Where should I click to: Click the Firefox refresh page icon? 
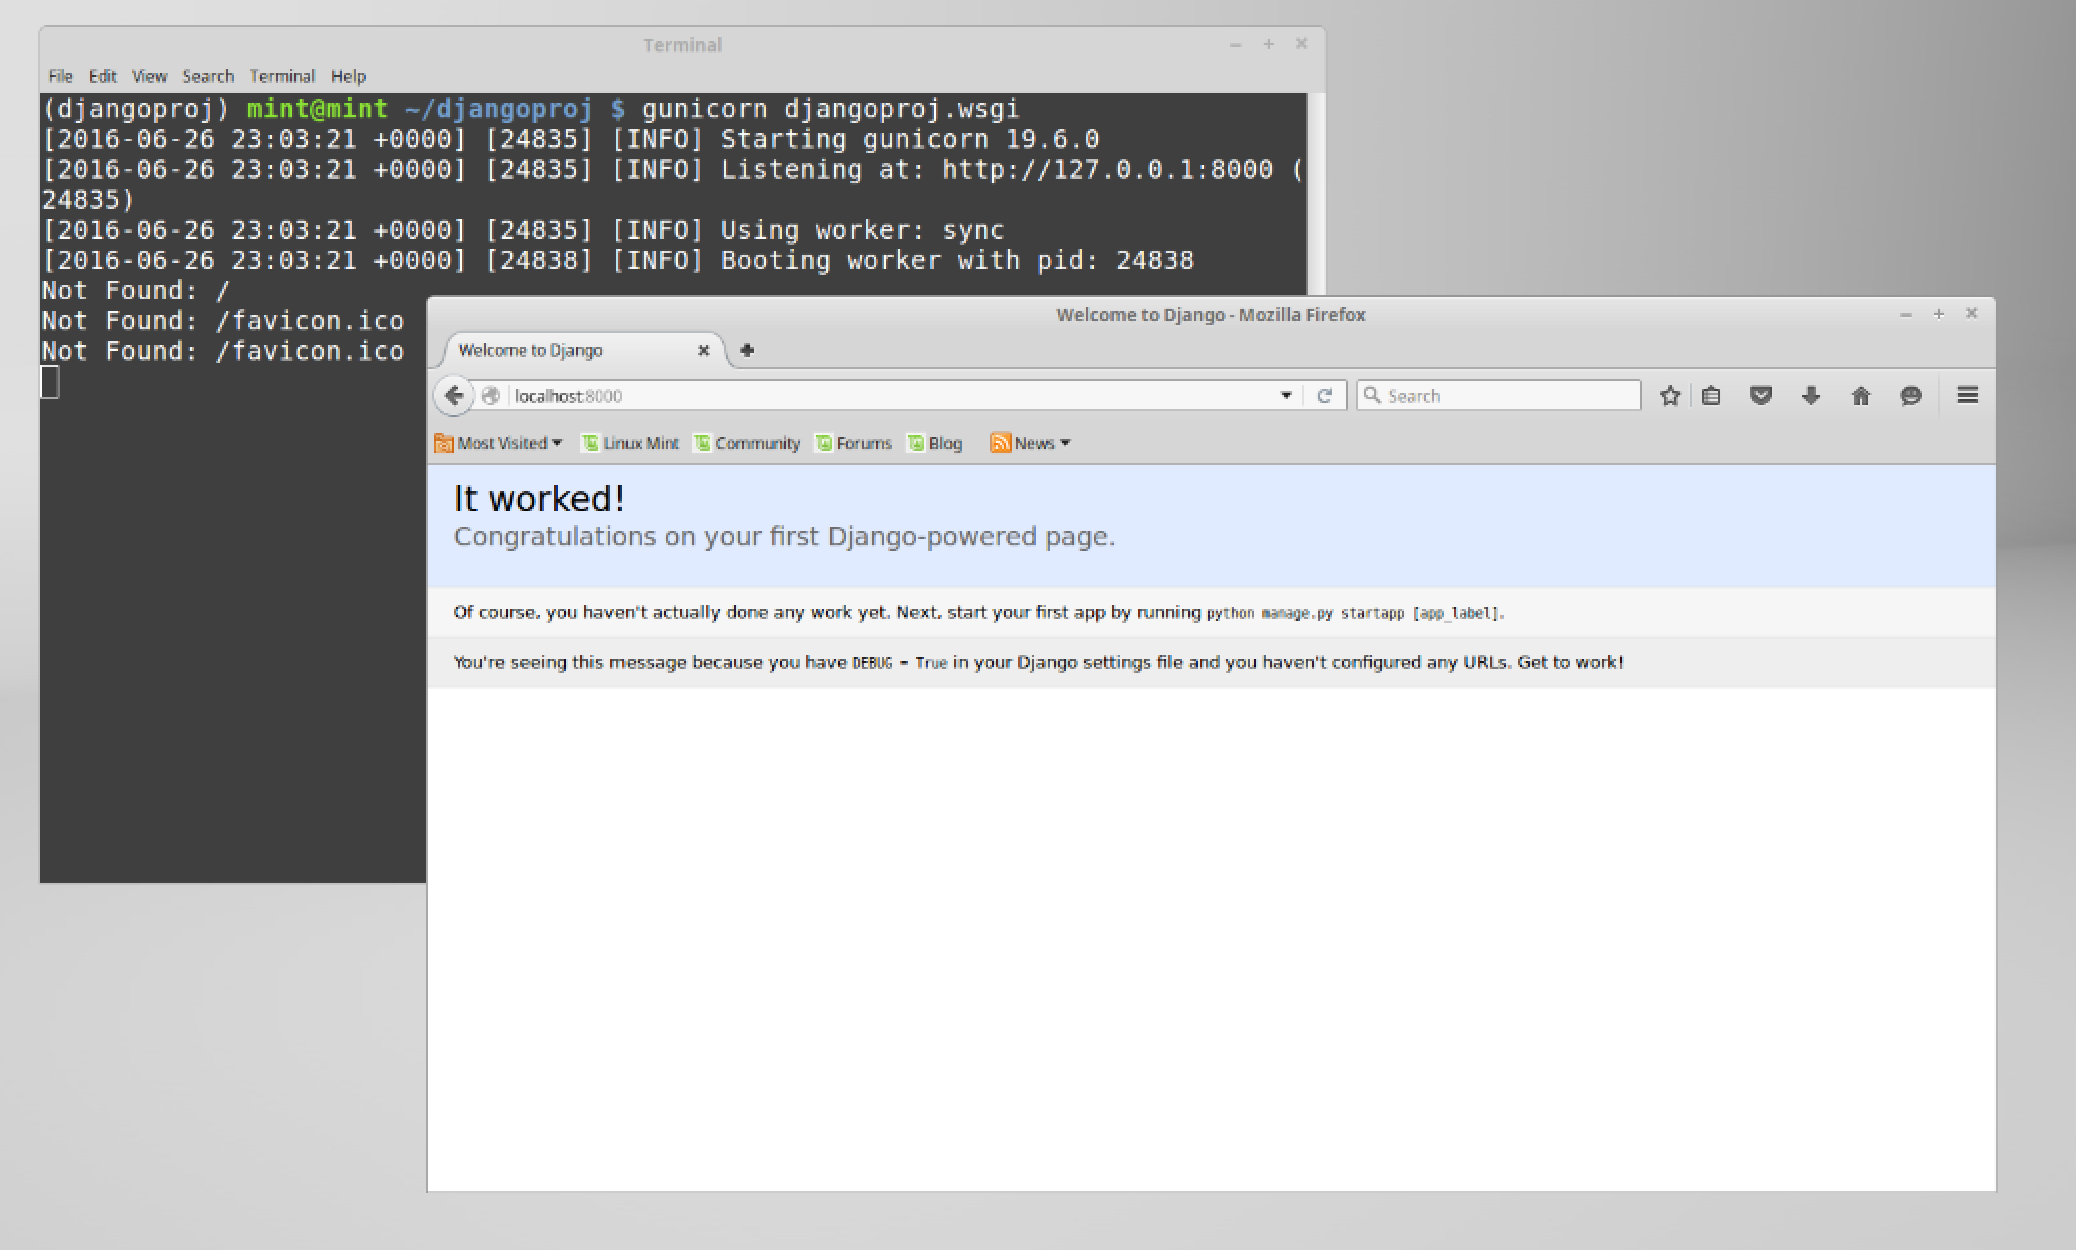1323,396
